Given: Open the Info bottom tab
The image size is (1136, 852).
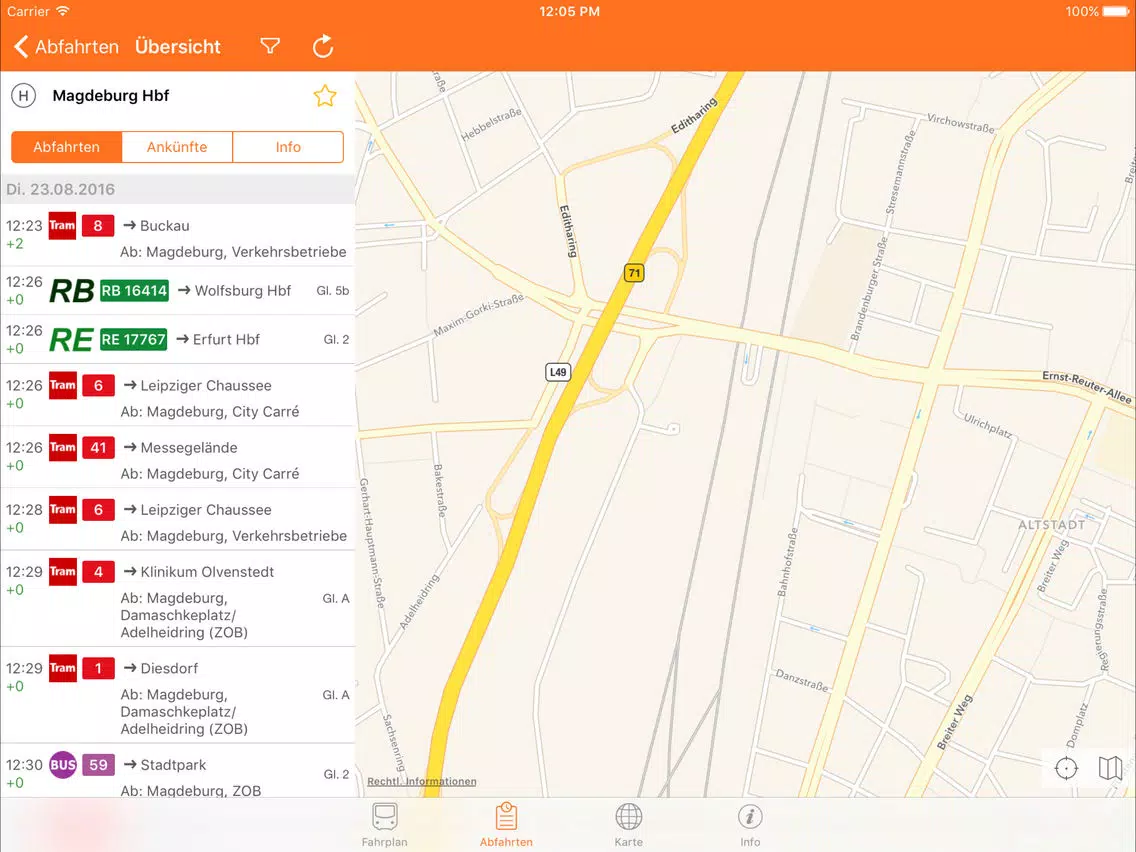Looking at the screenshot, I should 750,824.
